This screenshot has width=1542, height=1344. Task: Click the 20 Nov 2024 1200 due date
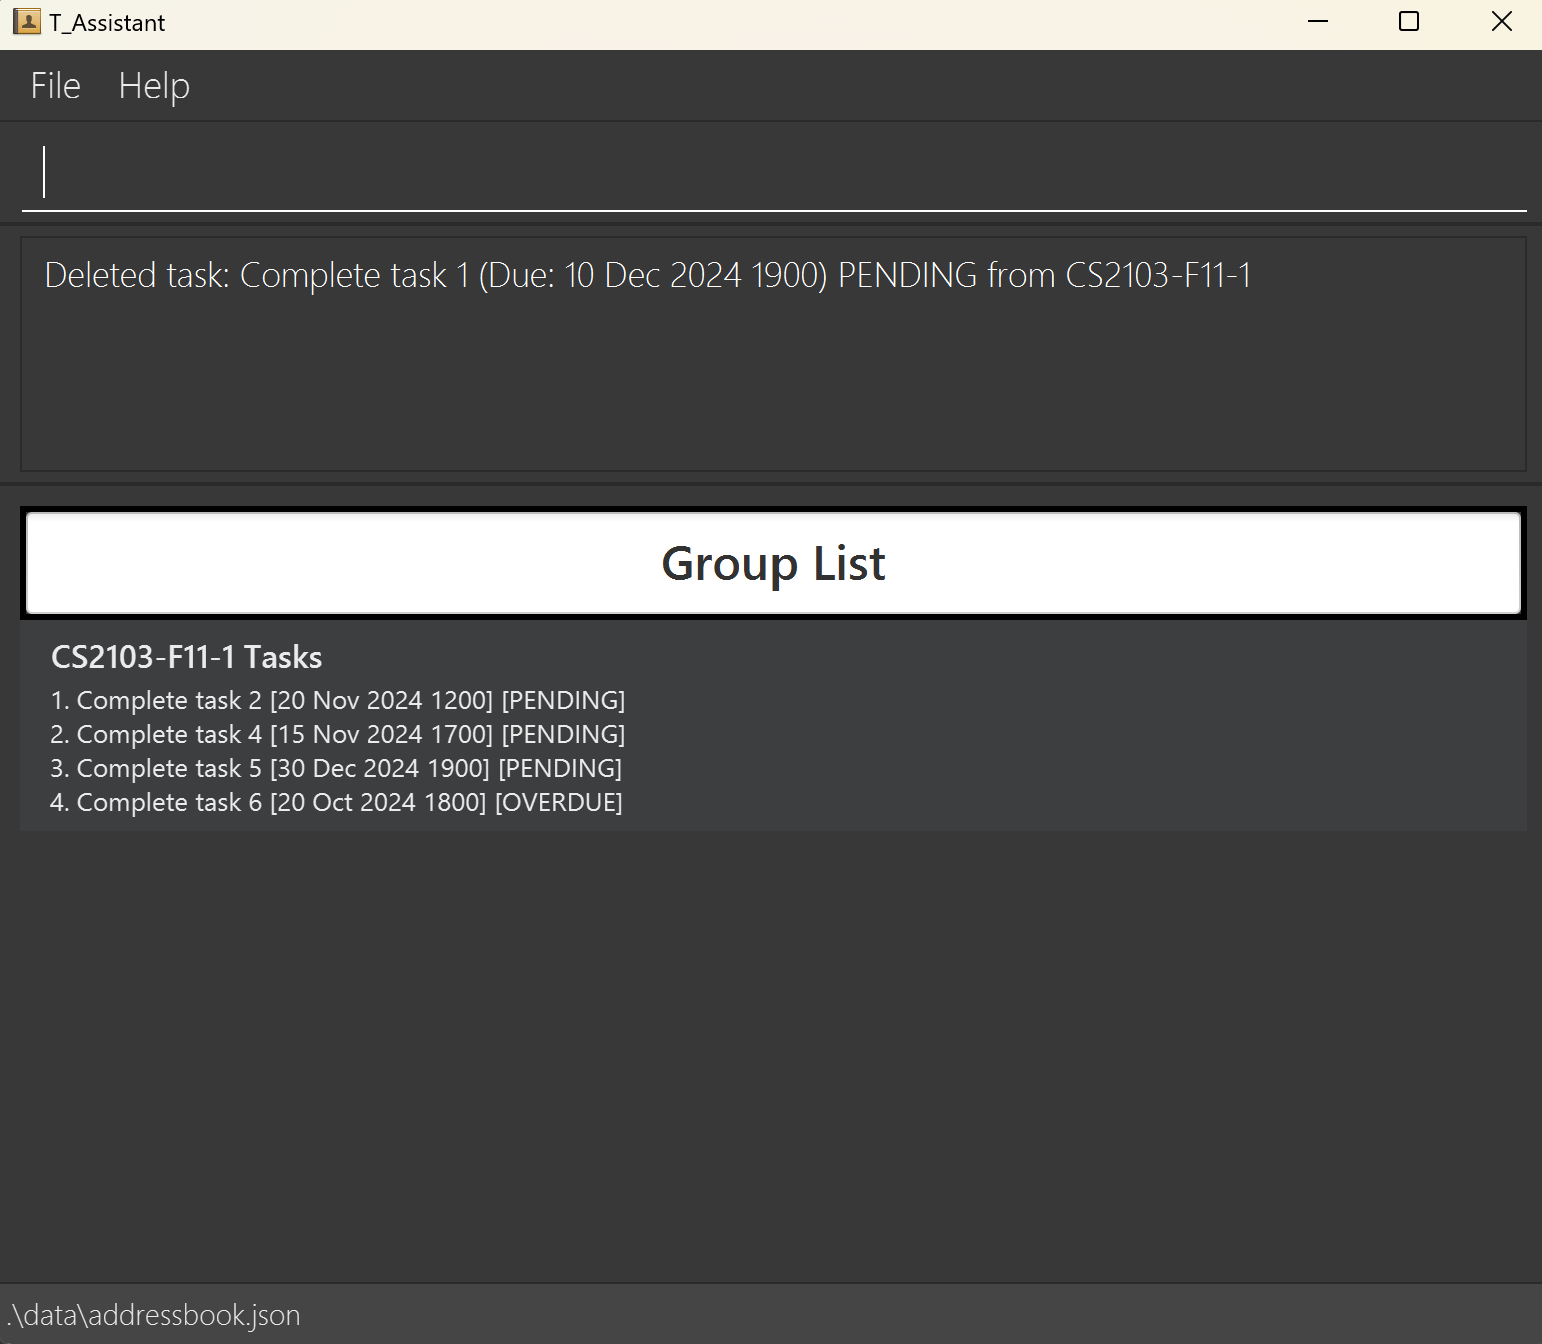381,701
